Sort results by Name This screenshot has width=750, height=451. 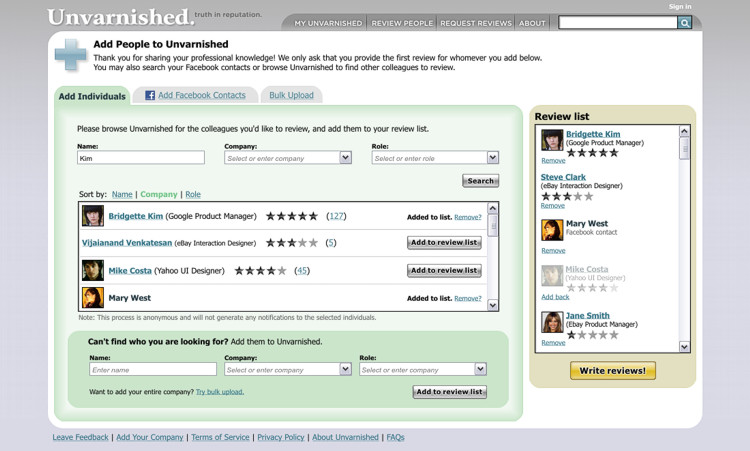coord(122,194)
